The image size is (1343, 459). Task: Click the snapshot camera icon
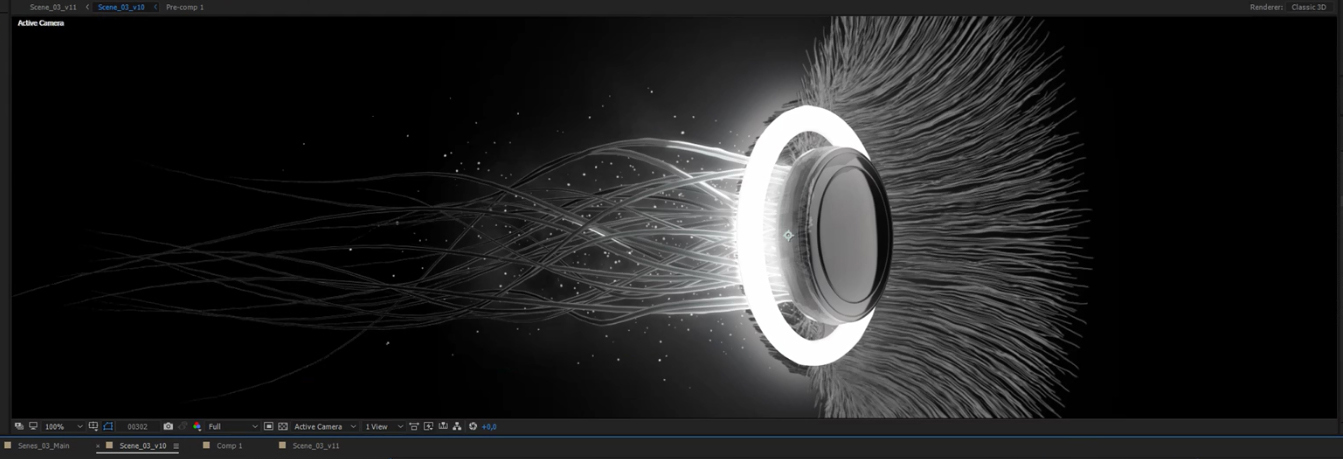click(168, 427)
